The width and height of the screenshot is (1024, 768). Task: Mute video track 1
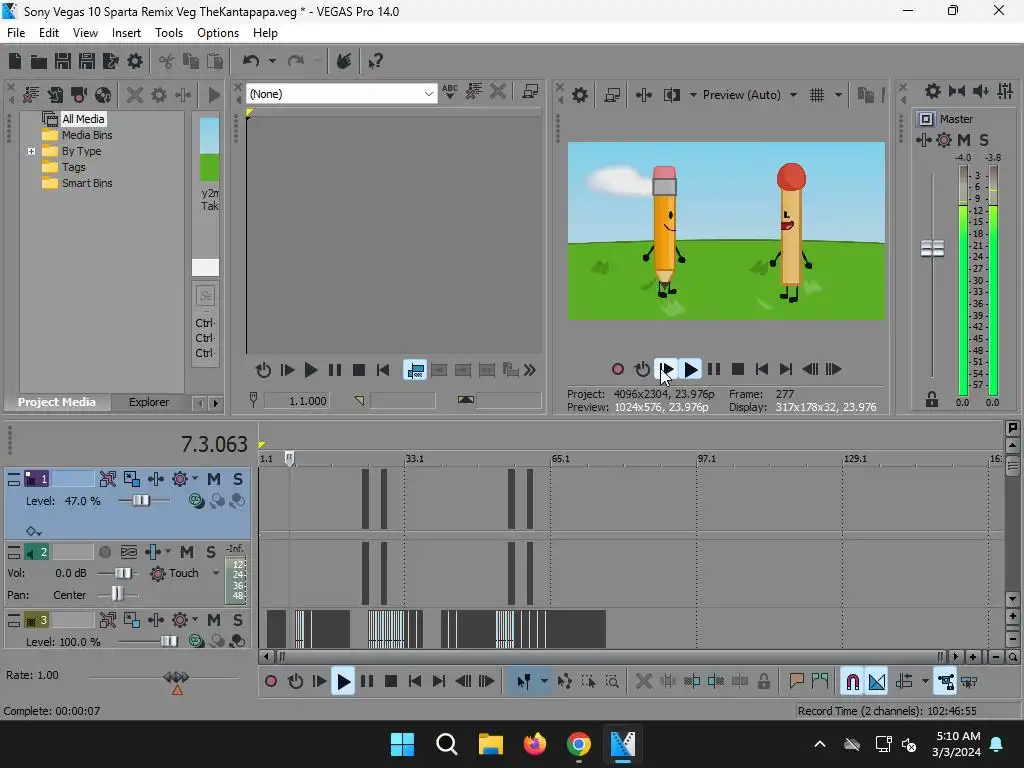(x=214, y=479)
